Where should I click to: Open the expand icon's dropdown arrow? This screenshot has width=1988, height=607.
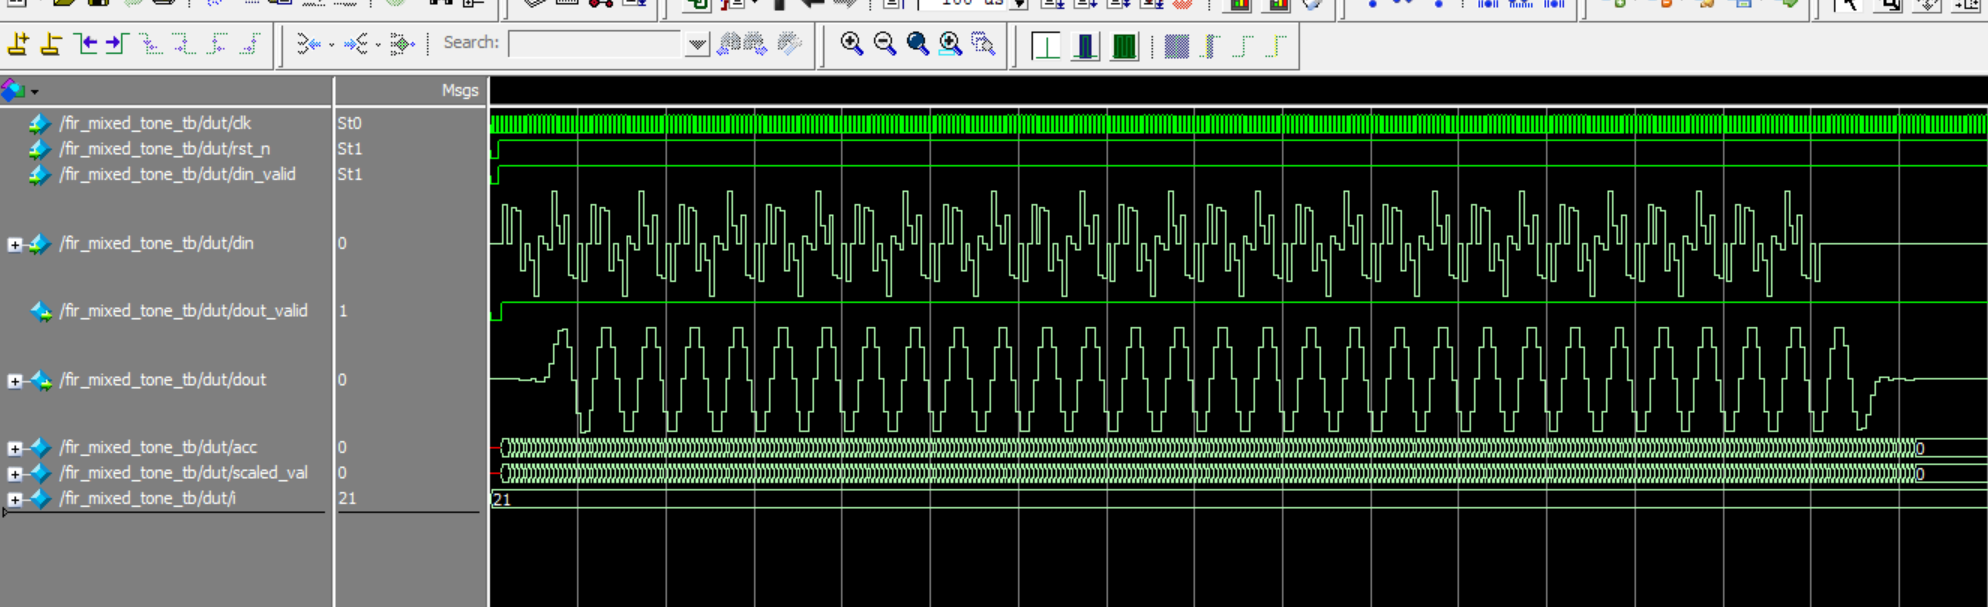pyautogui.click(x=377, y=44)
